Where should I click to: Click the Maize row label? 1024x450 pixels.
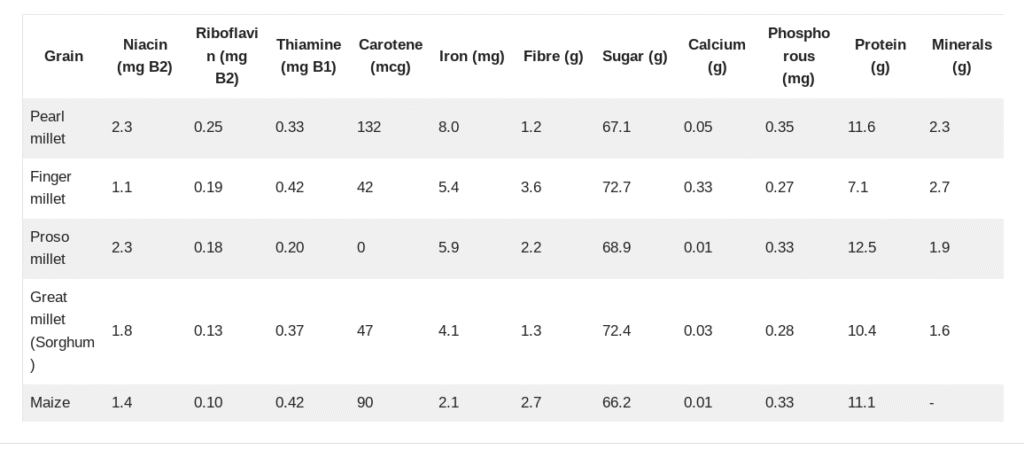pos(50,402)
